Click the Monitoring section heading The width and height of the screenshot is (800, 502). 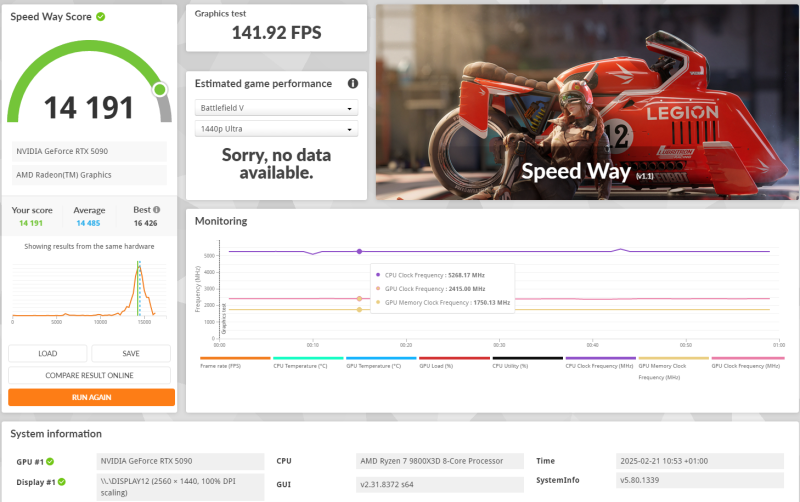point(221,221)
